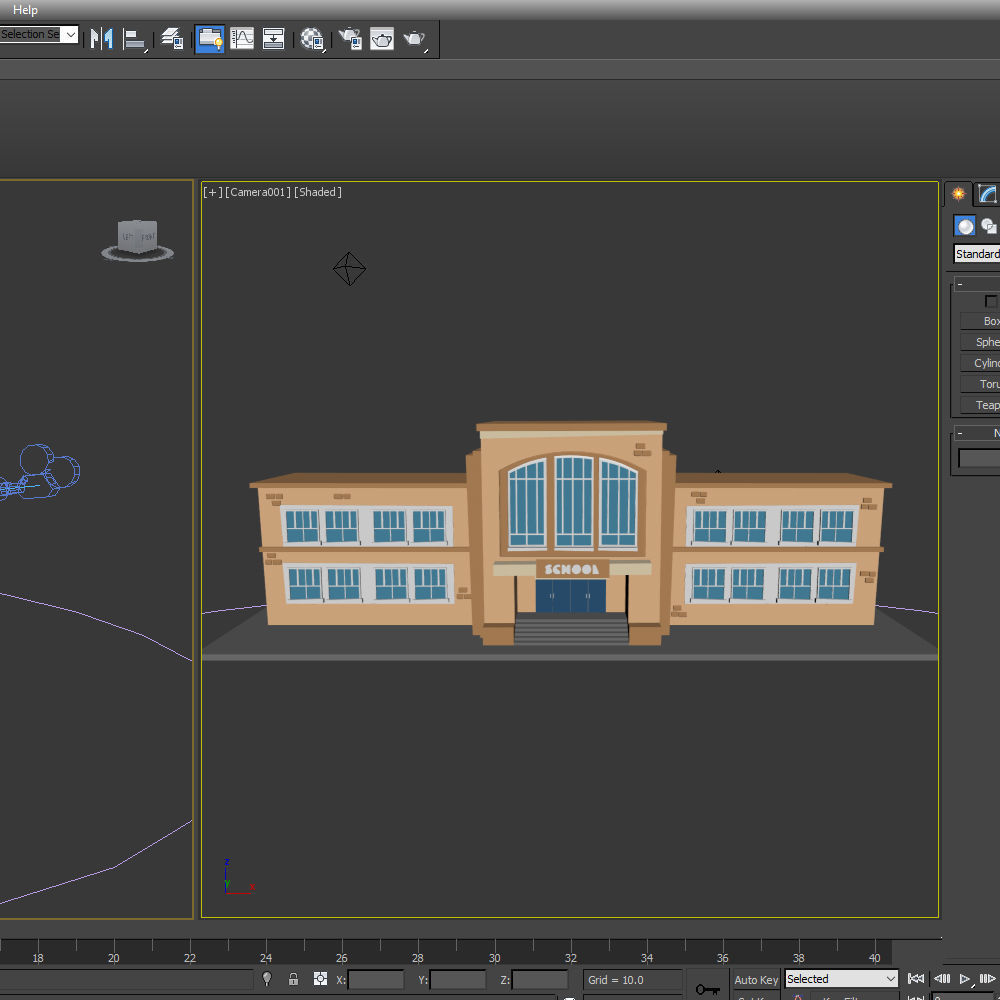Select the school building model

click(570, 534)
